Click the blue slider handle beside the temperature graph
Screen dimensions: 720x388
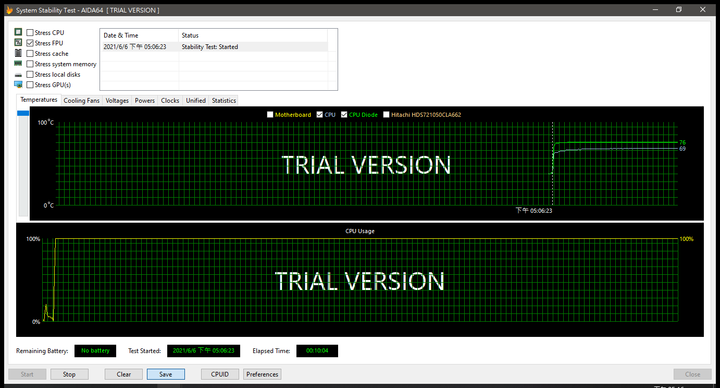point(23,113)
